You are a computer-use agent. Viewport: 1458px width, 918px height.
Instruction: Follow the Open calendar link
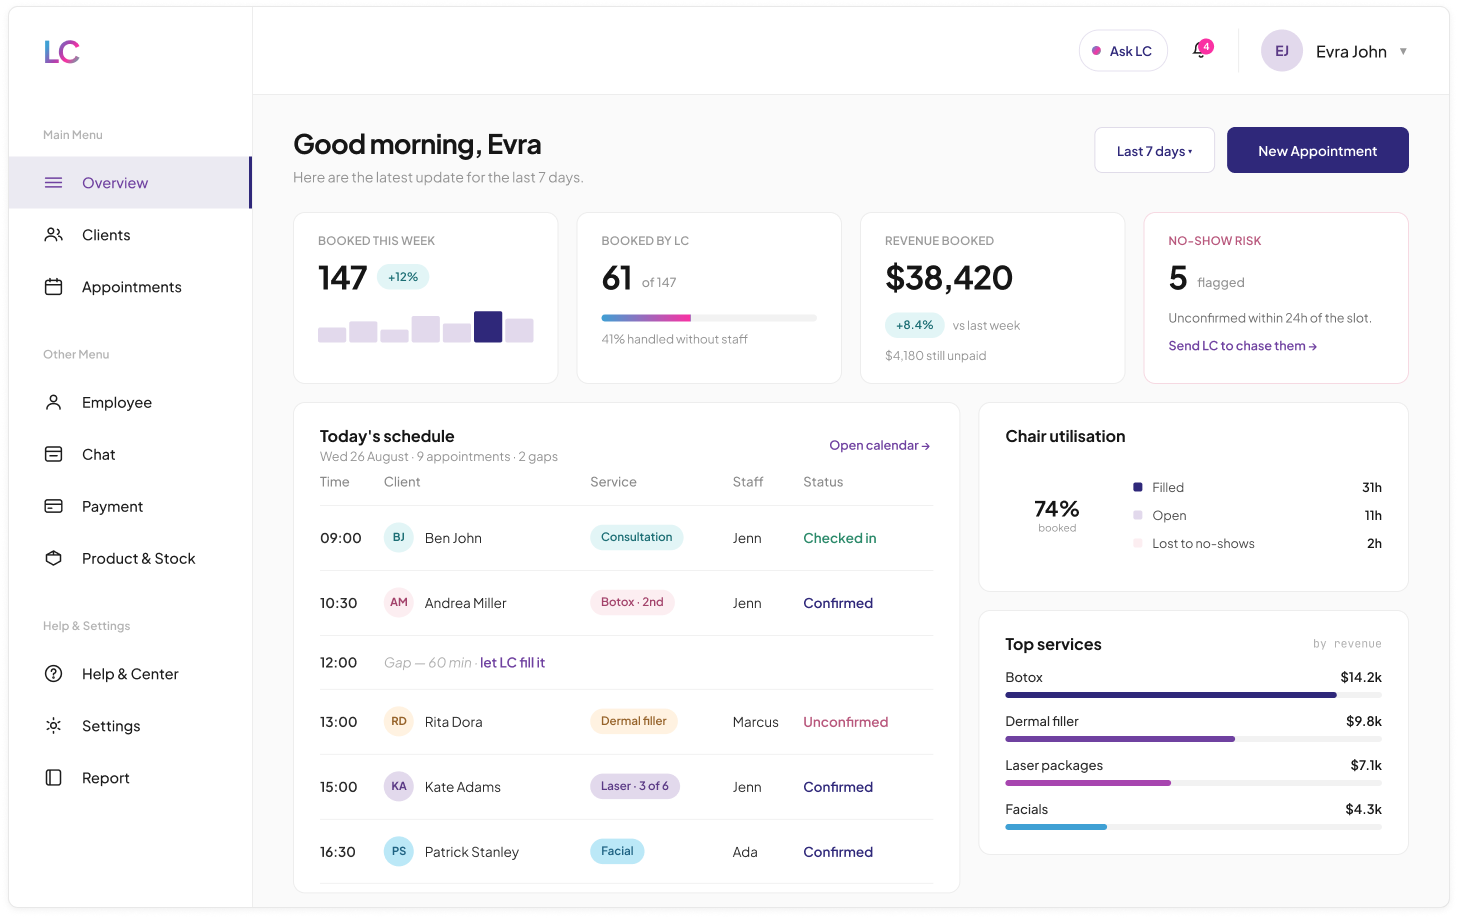point(879,446)
